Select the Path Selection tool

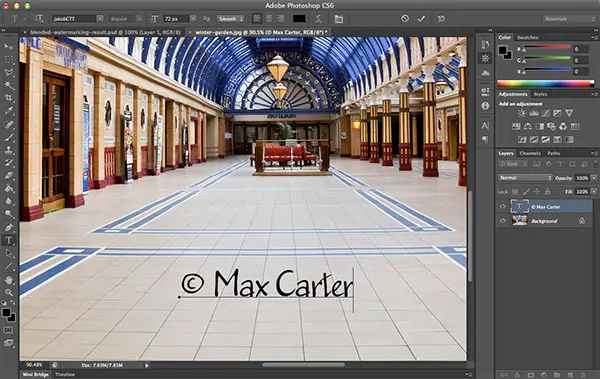8,253
